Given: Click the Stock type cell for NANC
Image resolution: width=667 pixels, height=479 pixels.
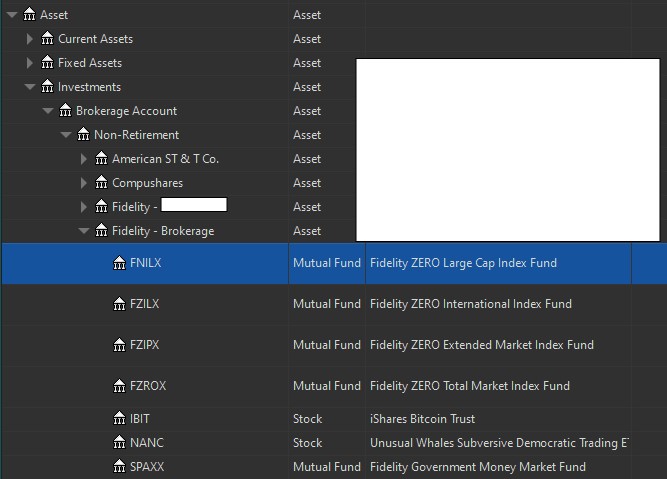Looking at the screenshot, I should pyautogui.click(x=308, y=443).
